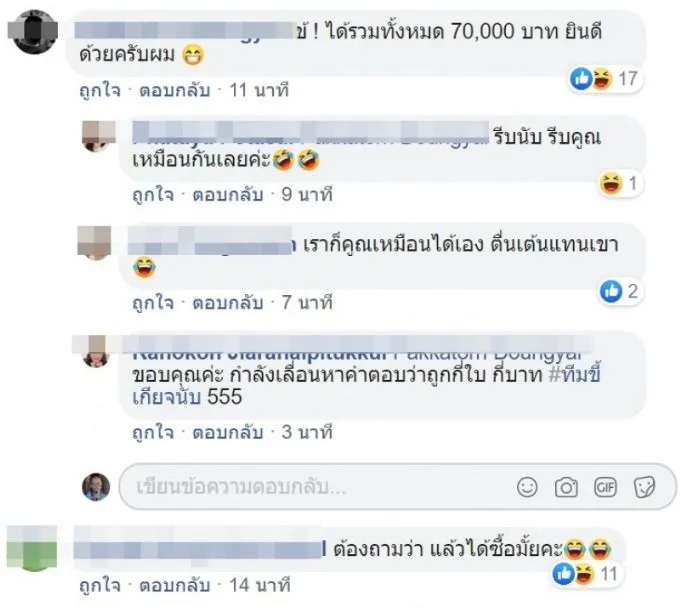The width and height of the screenshot is (692, 607).
Task: Like the 70,000 baht comment
Action: point(100,90)
